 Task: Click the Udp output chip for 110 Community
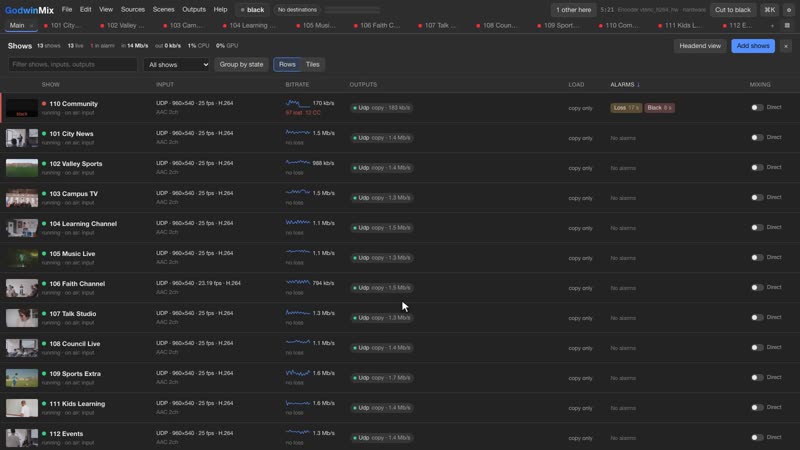[382, 108]
